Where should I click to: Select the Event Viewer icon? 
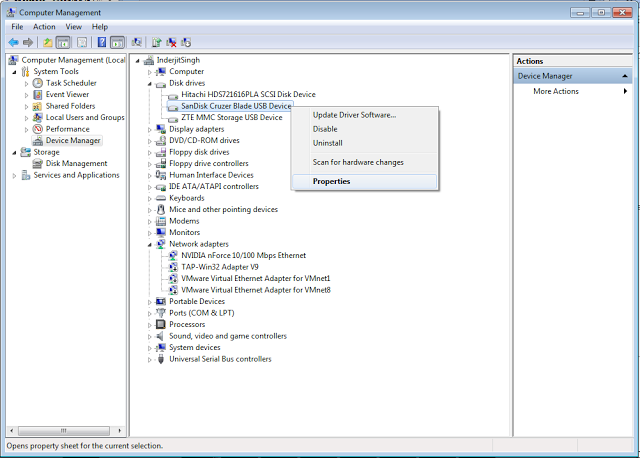point(38,95)
